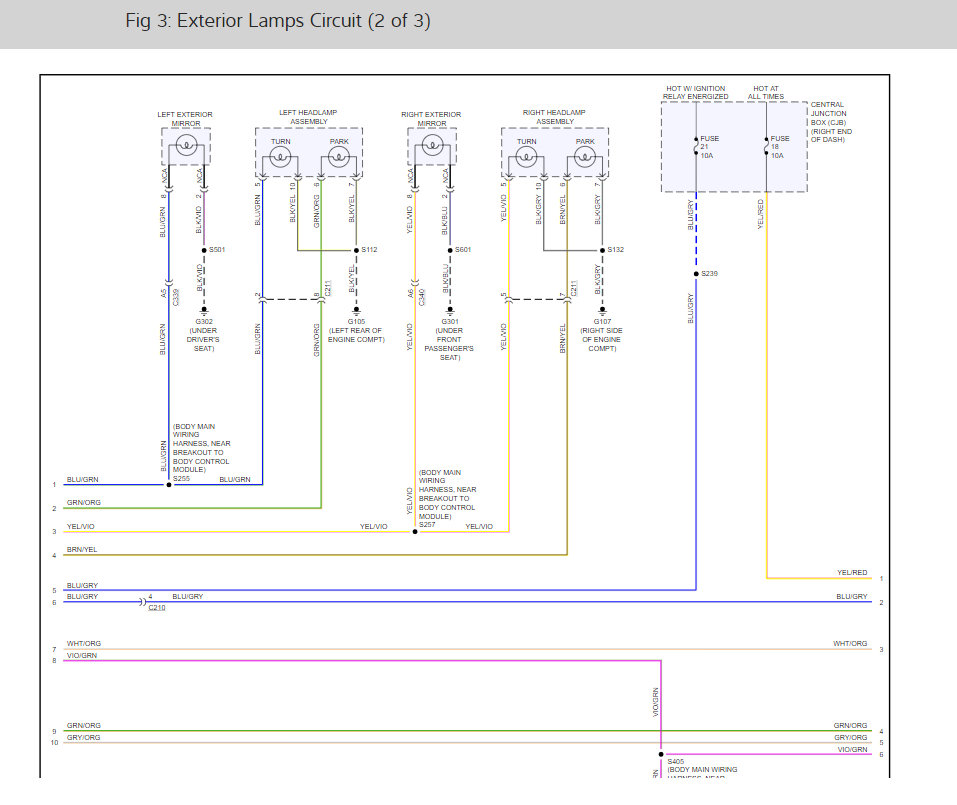
Task: Click the Right Exterior Mirror lamp symbol
Action: point(433,145)
